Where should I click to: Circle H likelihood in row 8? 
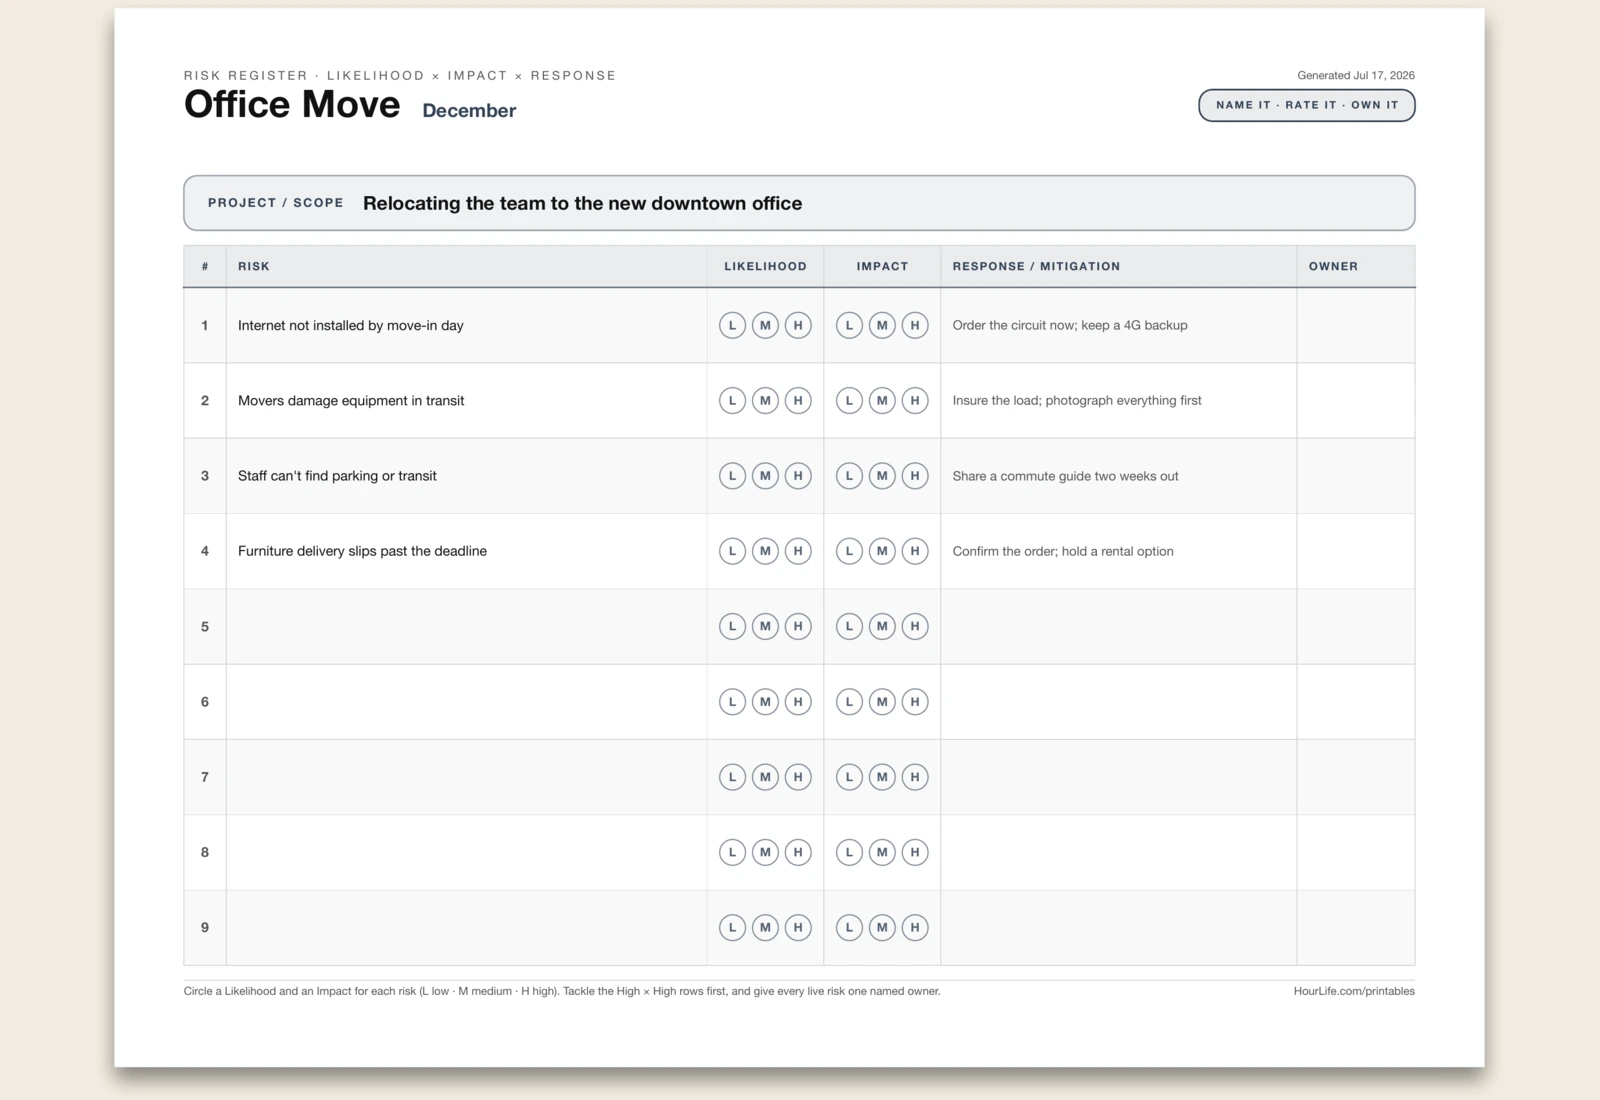(x=798, y=852)
